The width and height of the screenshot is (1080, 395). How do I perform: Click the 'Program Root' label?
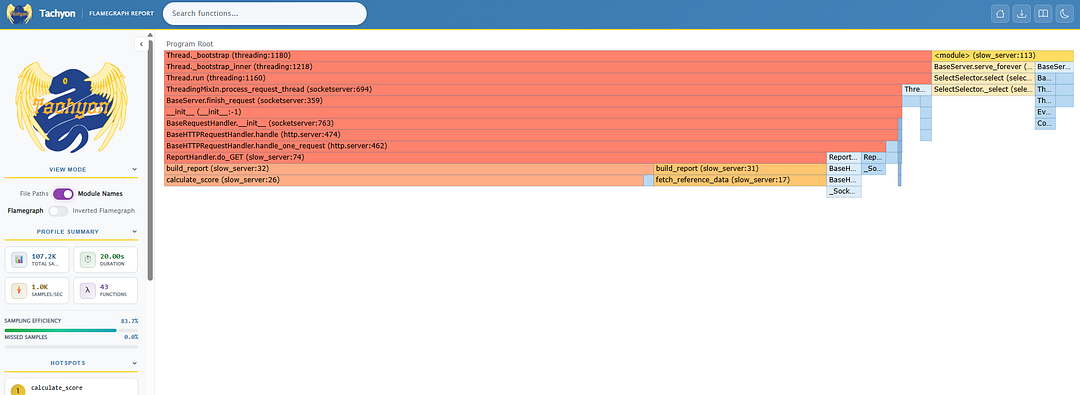point(189,44)
